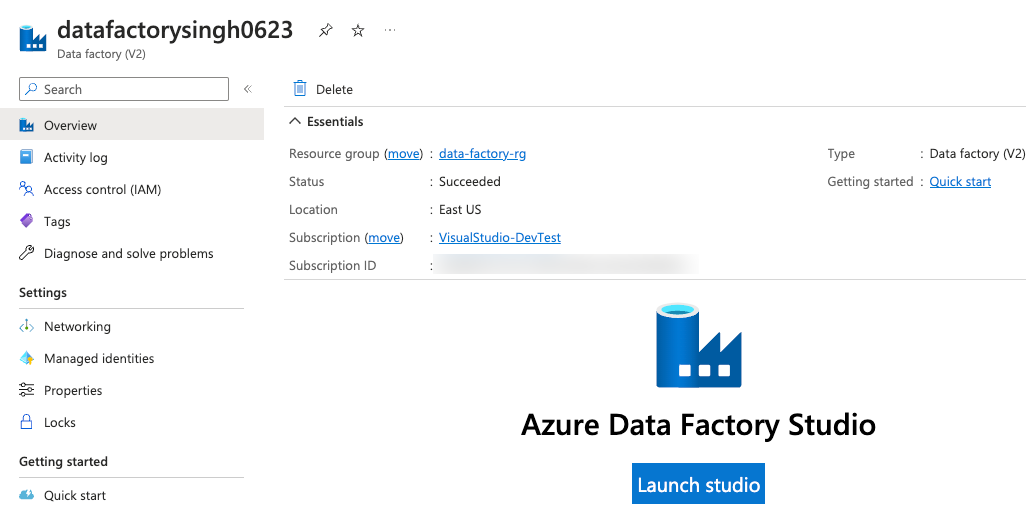Open the VisualStudio-DevTest subscription link
The image size is (1026, 514).
pyautogui.click(x=500, y=237)
